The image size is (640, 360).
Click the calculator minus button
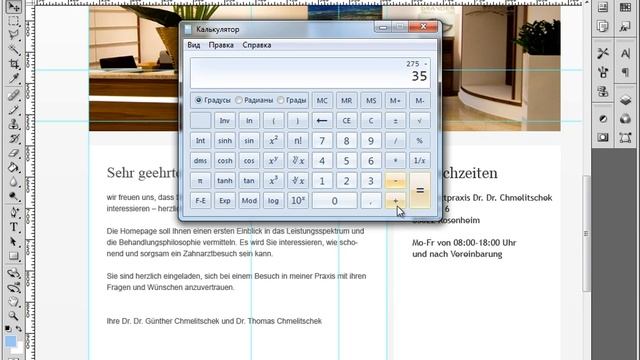click(396, 180)
